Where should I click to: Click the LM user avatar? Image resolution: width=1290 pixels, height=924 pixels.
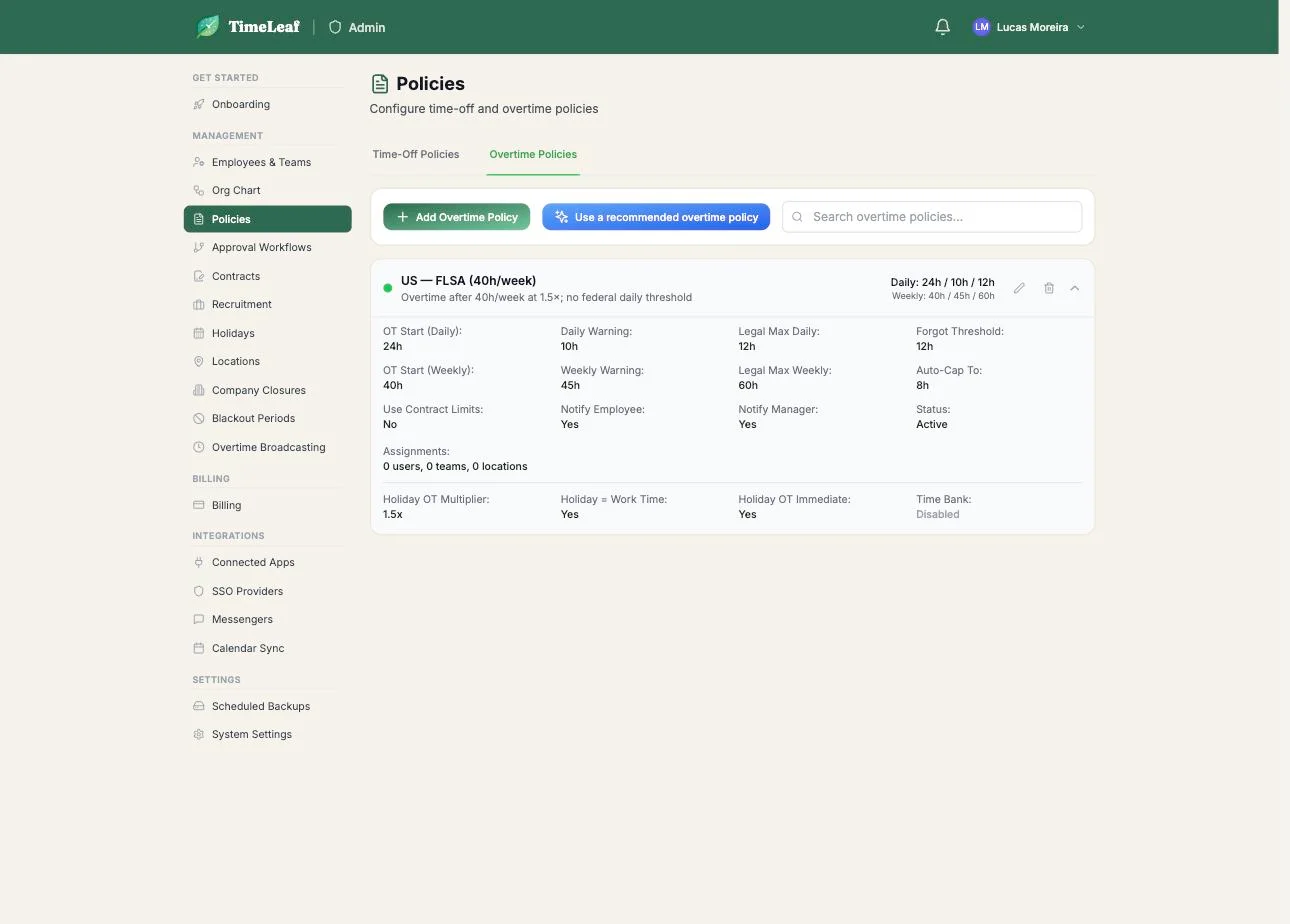(x=981, y=27)
